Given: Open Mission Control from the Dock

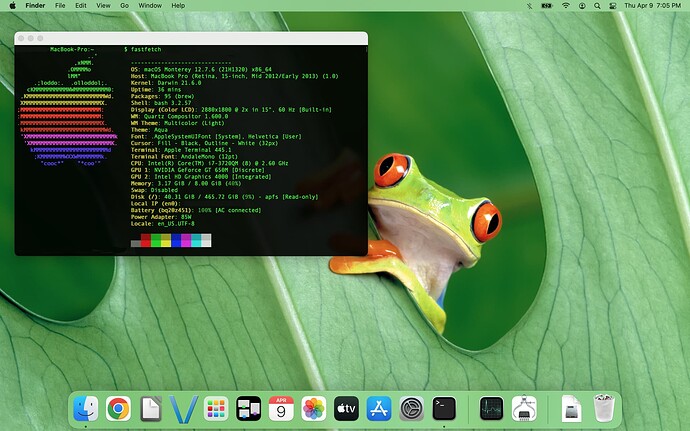Looking at the screenshot, I should [249, 409].
